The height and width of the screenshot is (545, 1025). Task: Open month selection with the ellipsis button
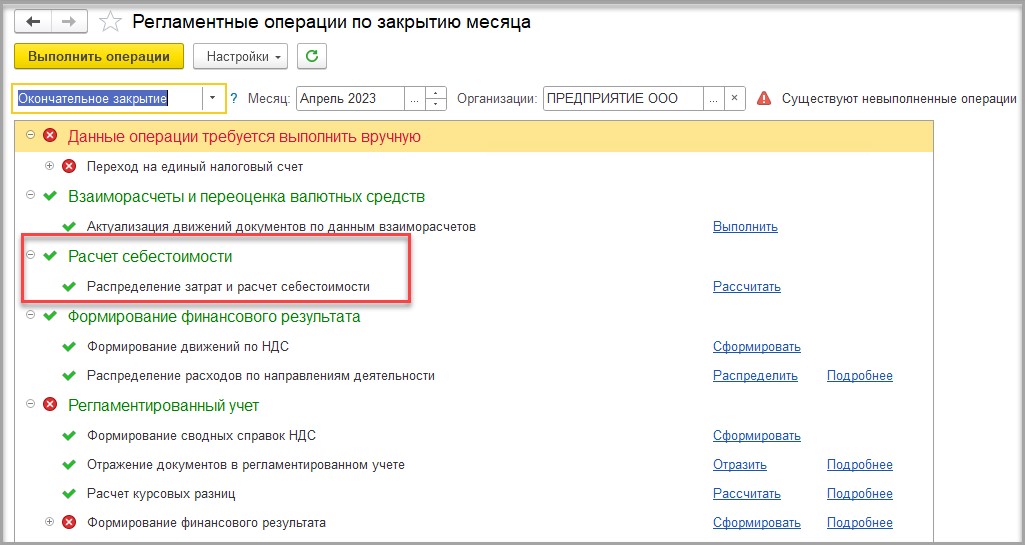(x=414, y=99)
